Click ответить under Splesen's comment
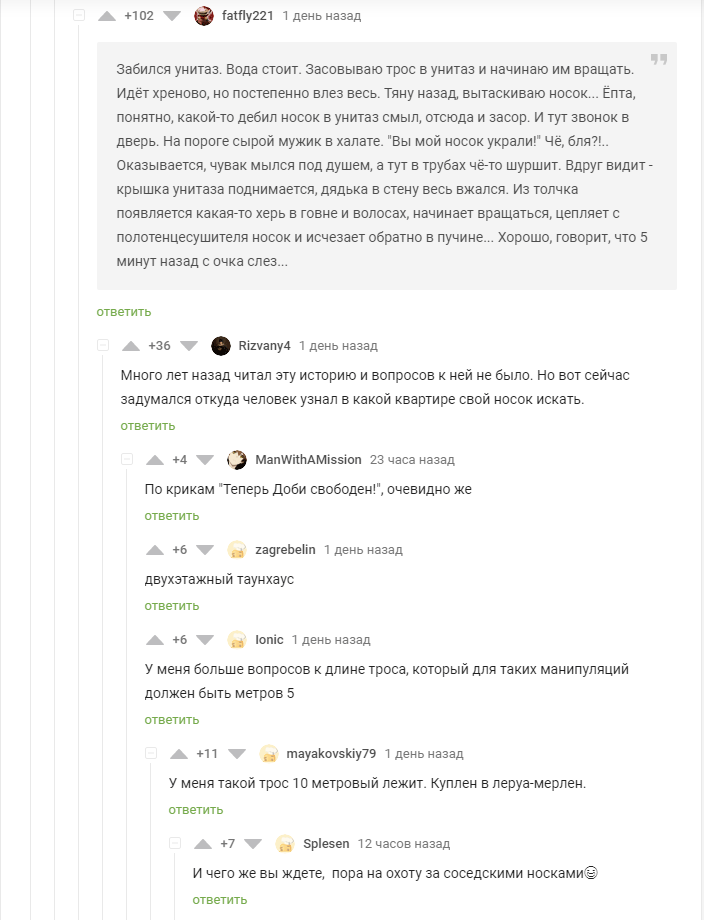 pyautogui.click(x=220, y=900)
